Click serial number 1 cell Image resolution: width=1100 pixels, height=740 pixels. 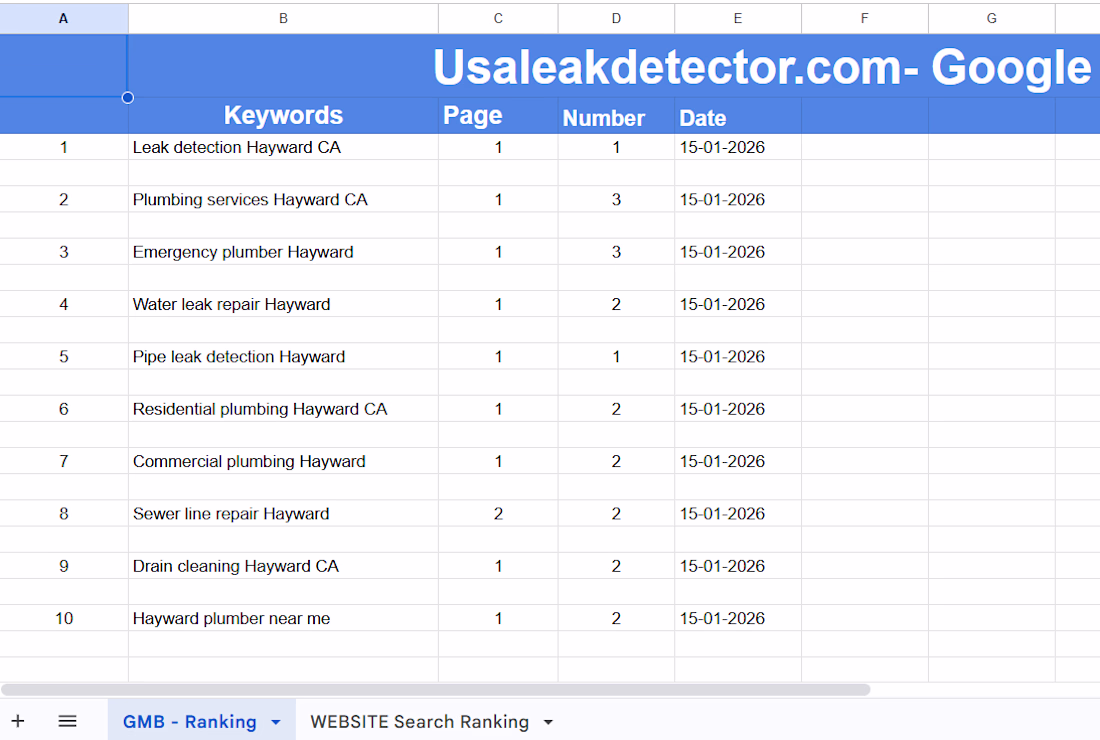tap(64, 147)
